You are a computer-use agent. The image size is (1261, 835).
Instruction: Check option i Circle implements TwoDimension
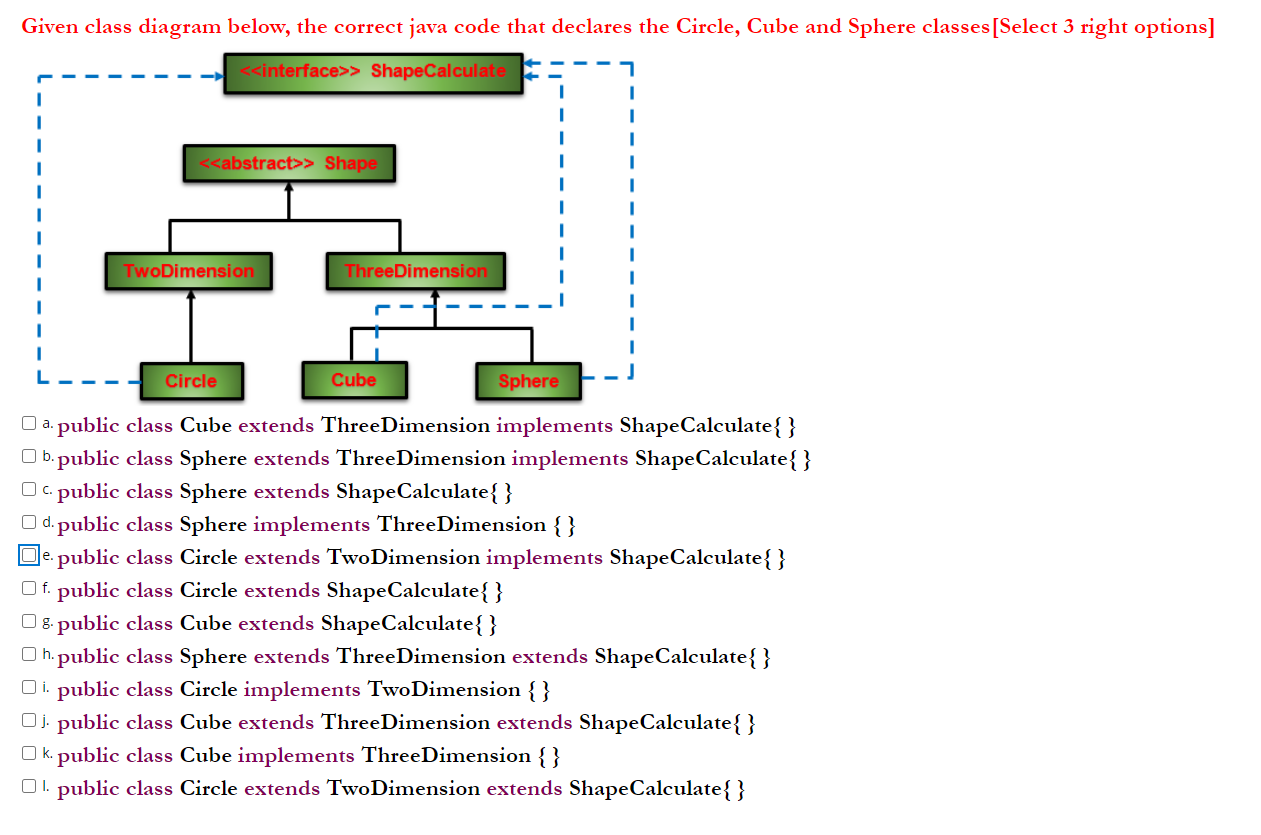(29, 687)
